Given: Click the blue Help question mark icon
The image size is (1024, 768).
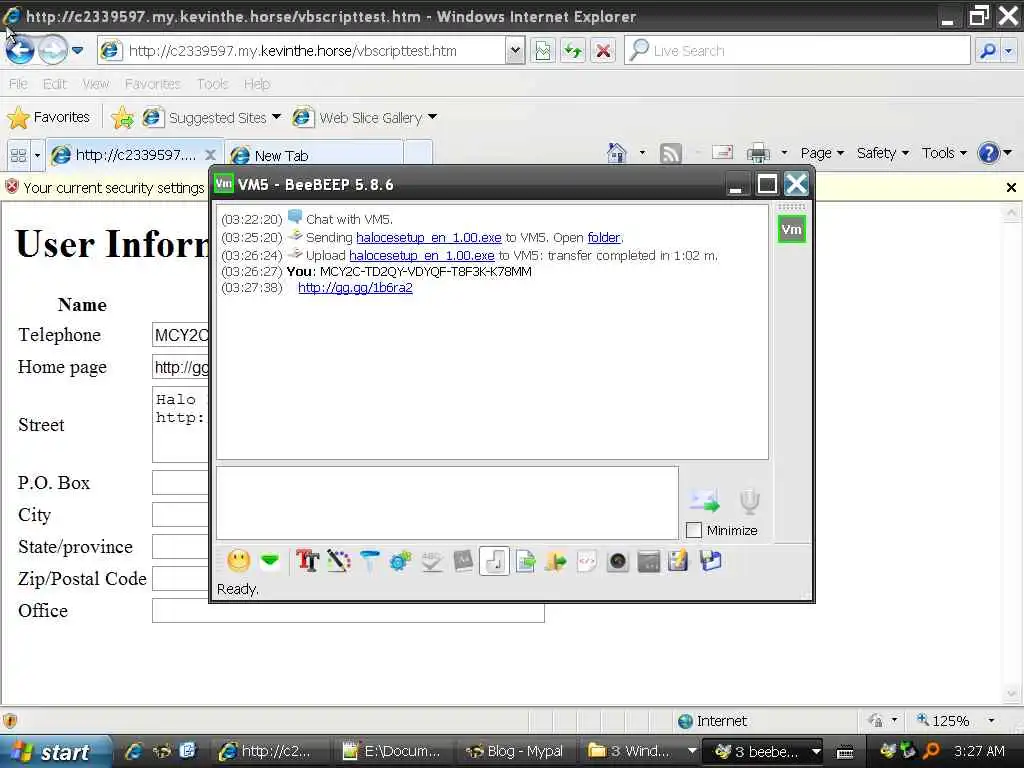Looking at the screenshot, I should [988, 153].
